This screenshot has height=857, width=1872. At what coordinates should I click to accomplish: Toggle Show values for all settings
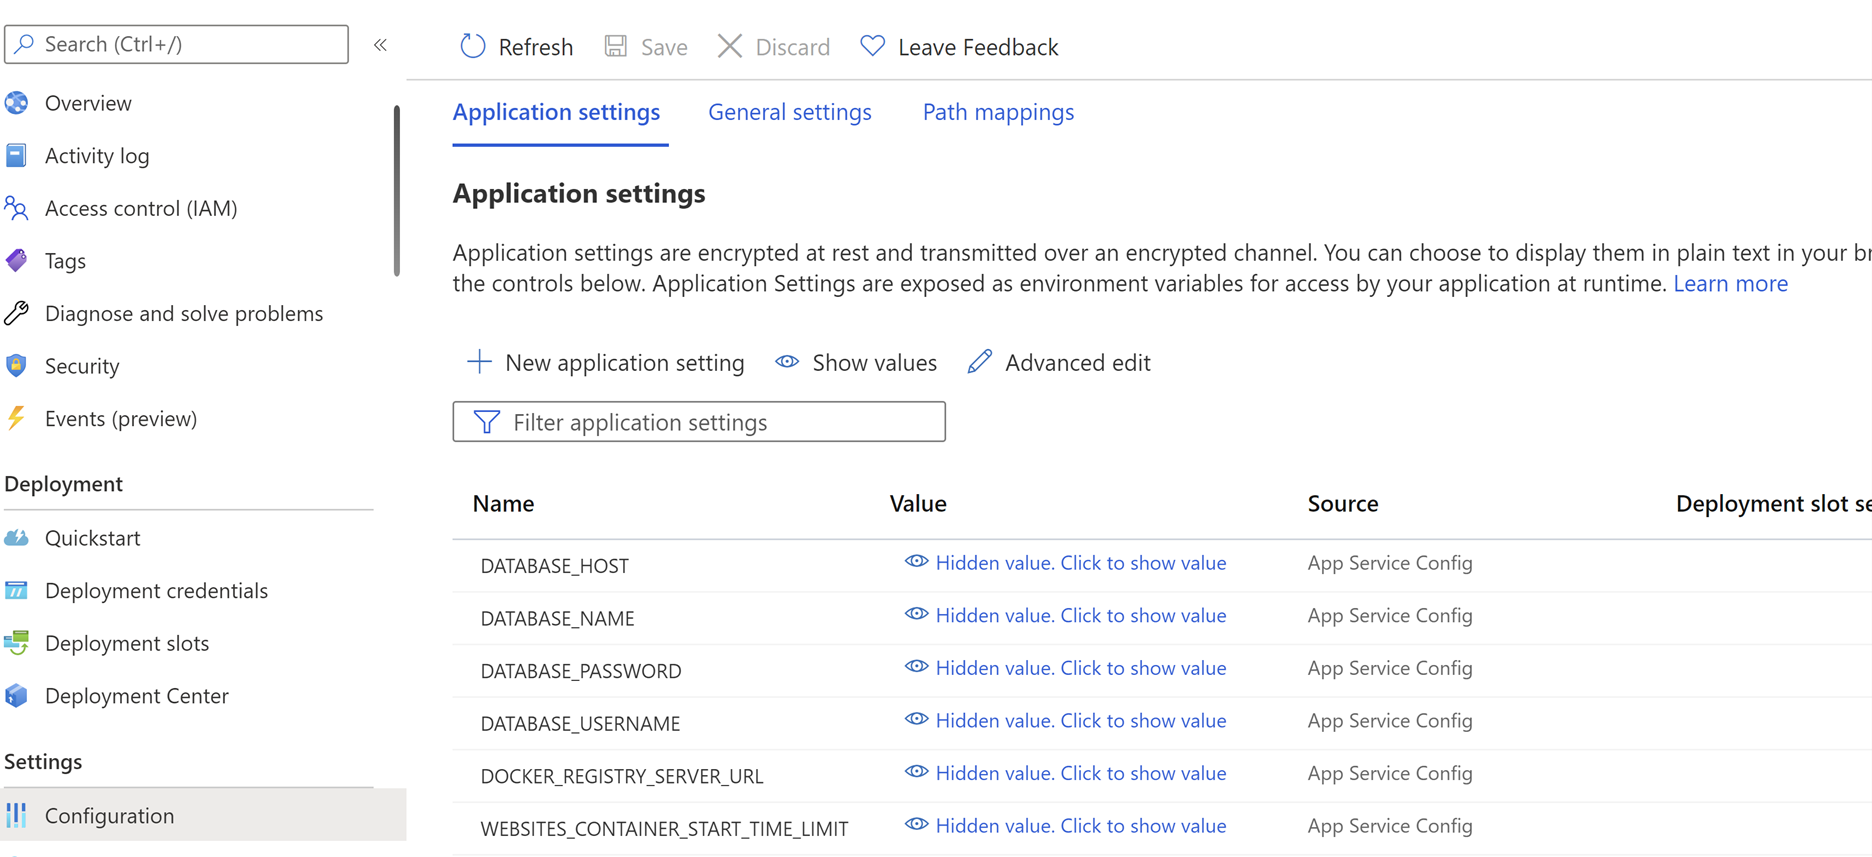click(x=856, y=362)
